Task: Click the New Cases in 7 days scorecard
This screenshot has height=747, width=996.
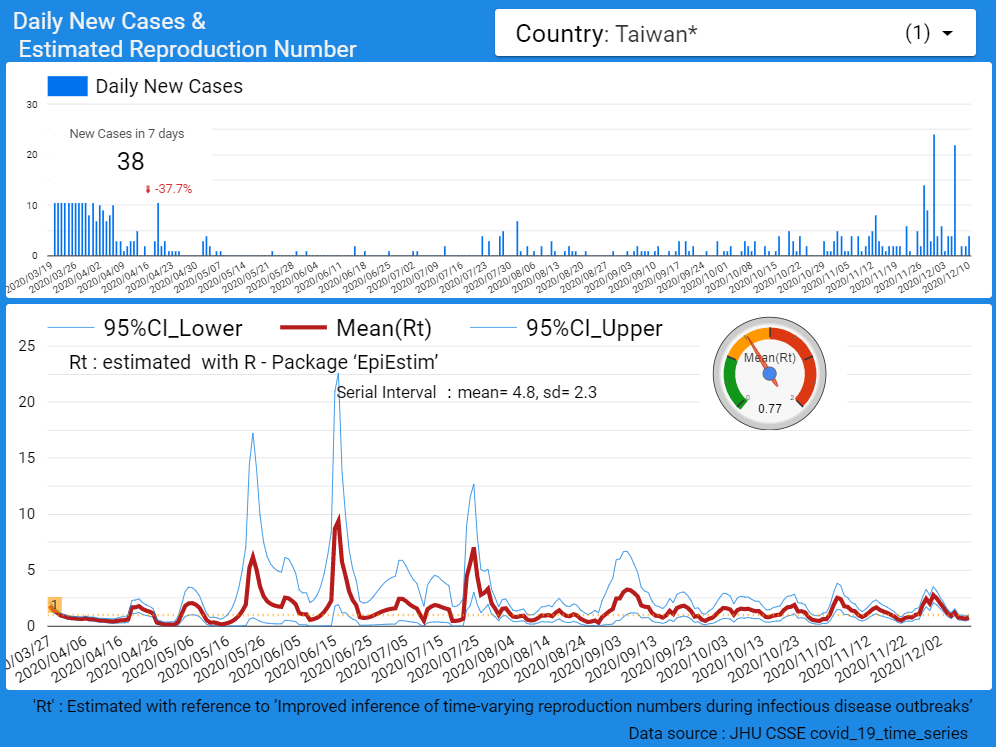Action: pyautogui.click(x=130, y=160)
